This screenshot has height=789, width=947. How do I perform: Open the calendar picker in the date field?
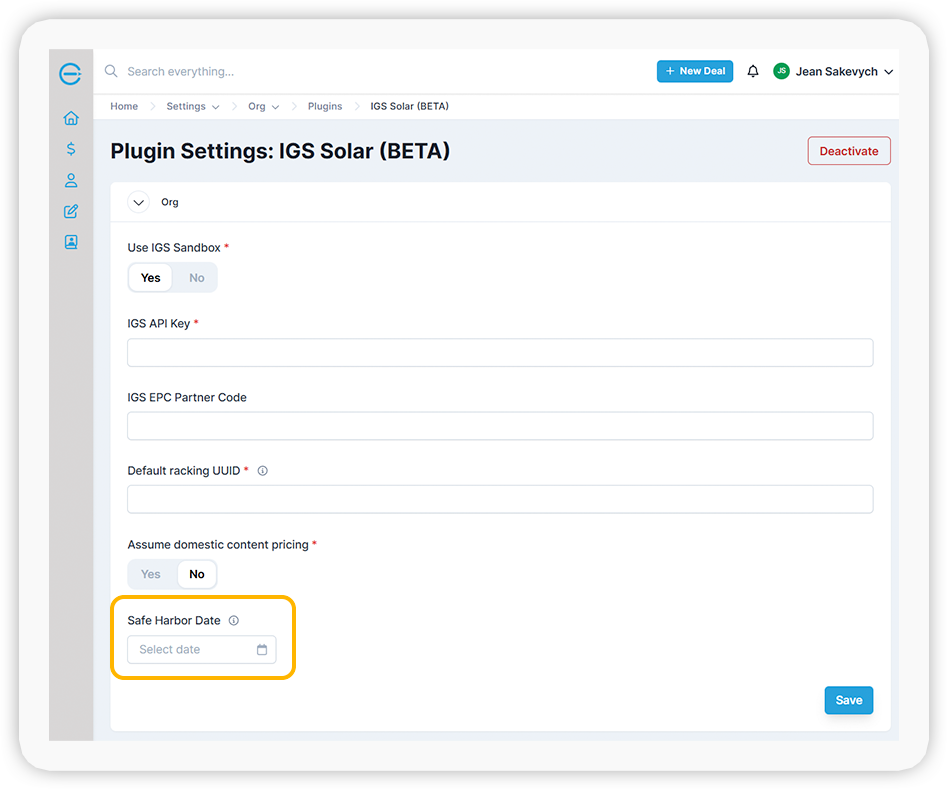point(261,649)
